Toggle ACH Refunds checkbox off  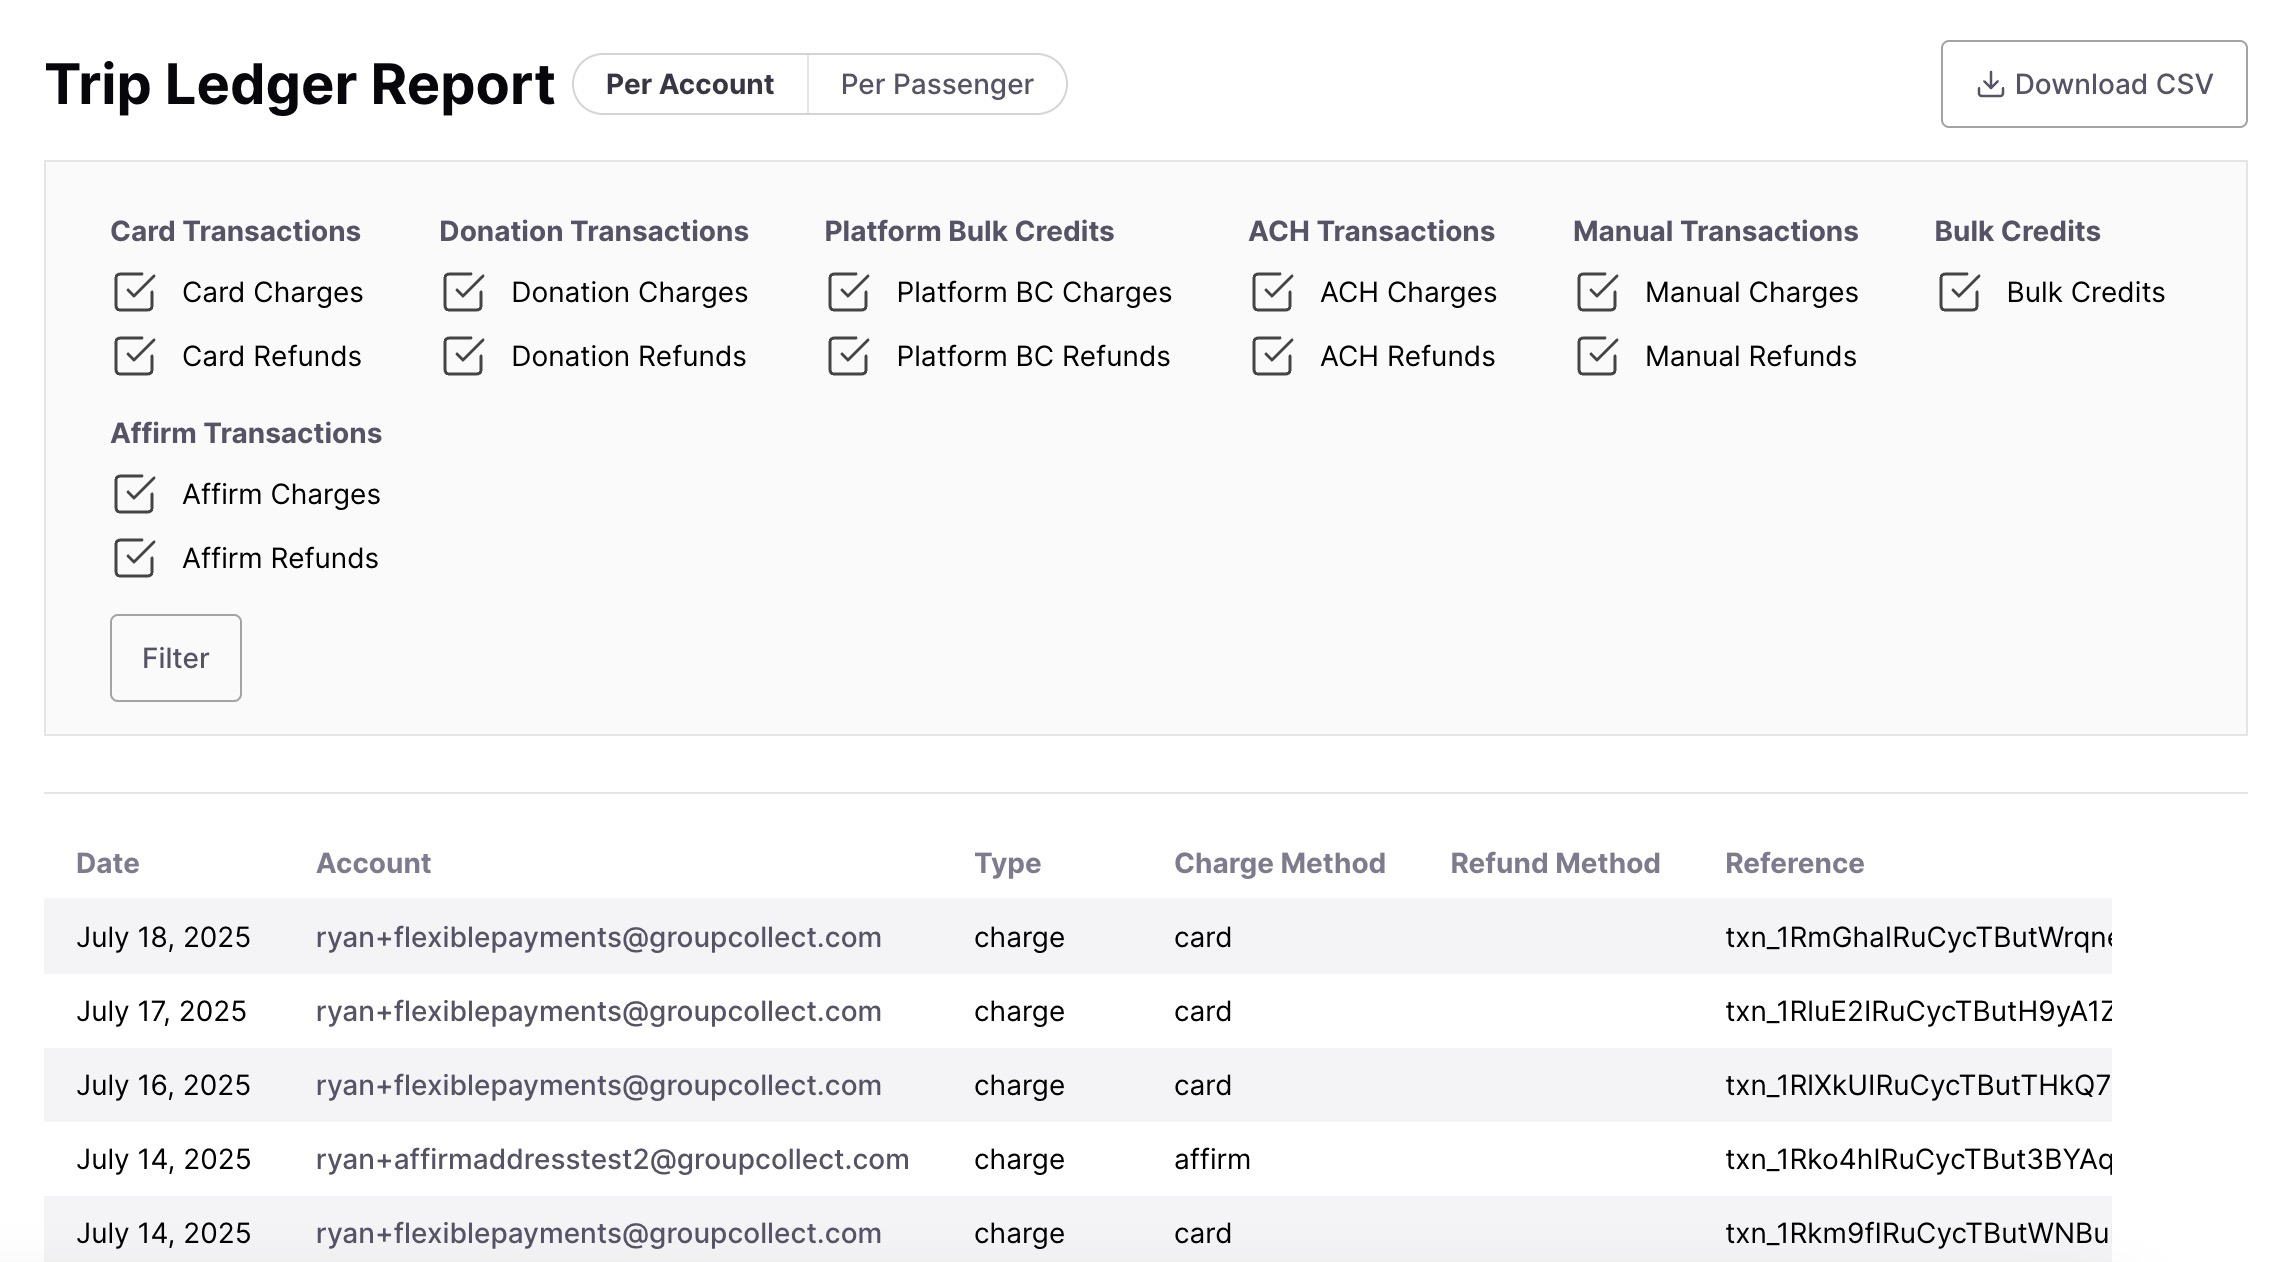point(1272,356)
